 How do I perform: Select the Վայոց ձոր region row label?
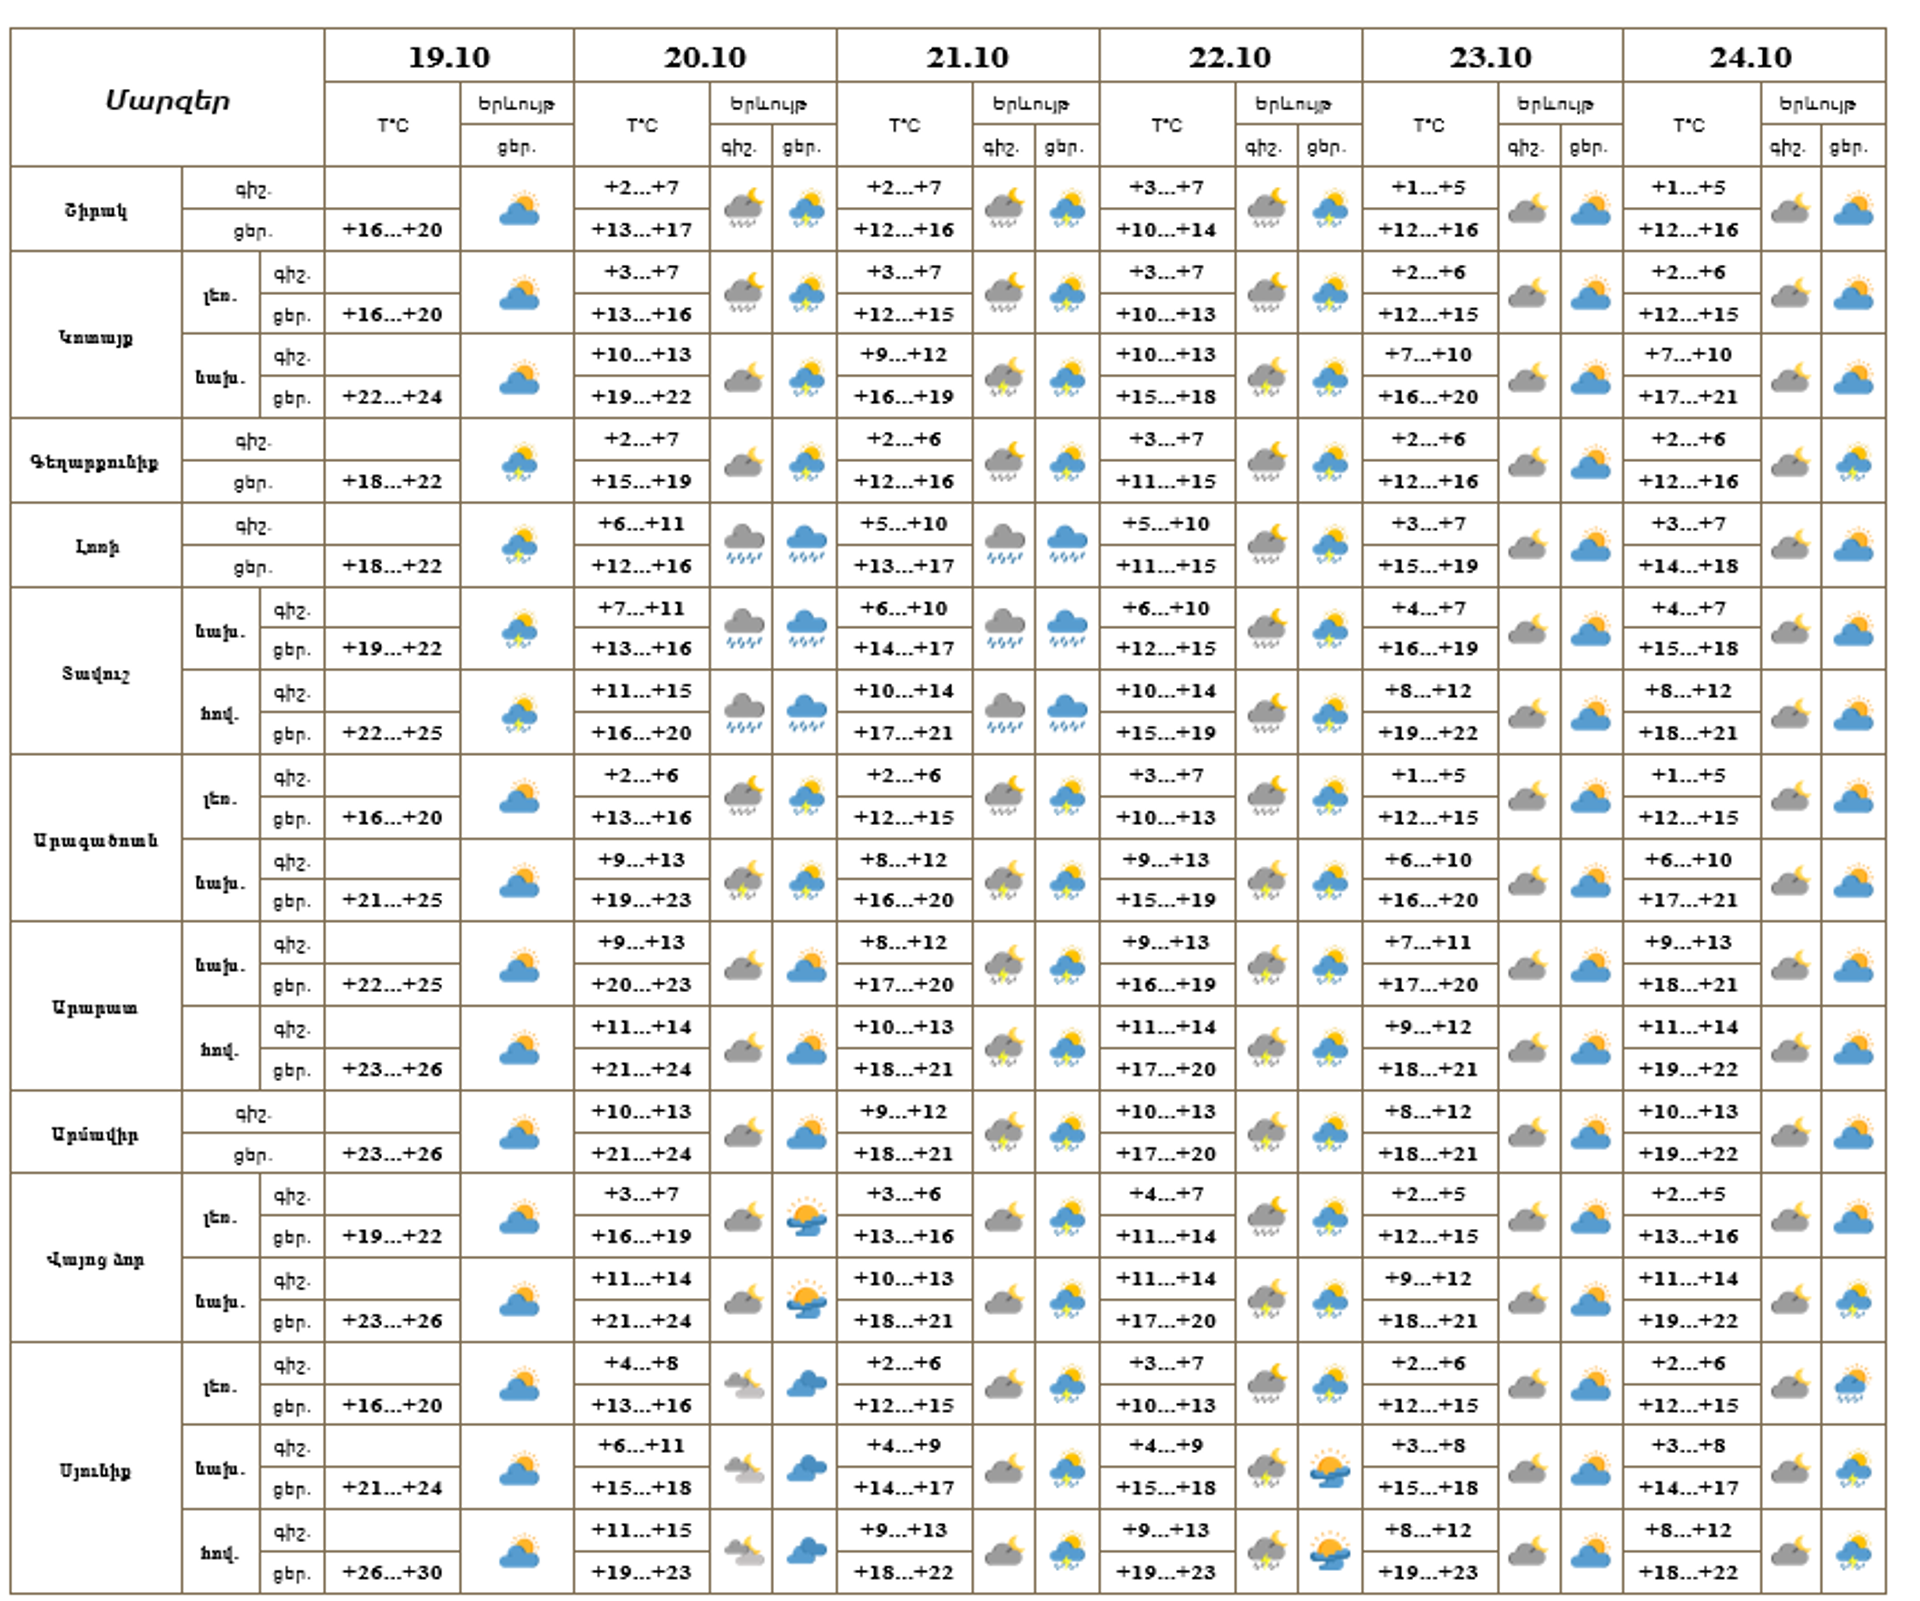(95, 1259)
